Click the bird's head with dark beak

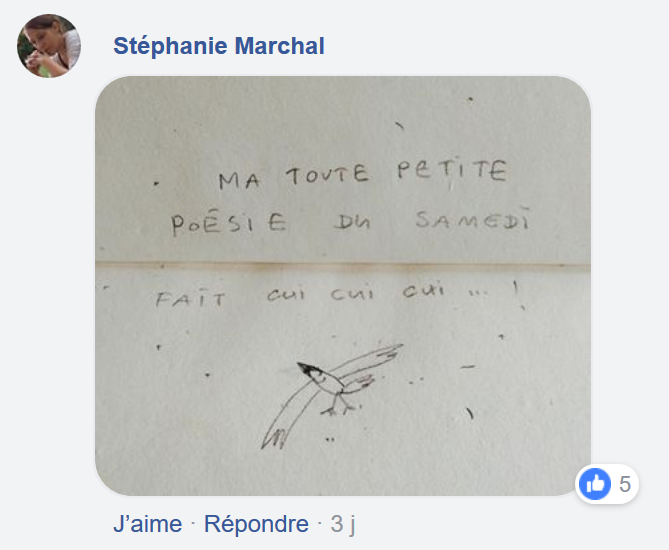click(311, 372)
